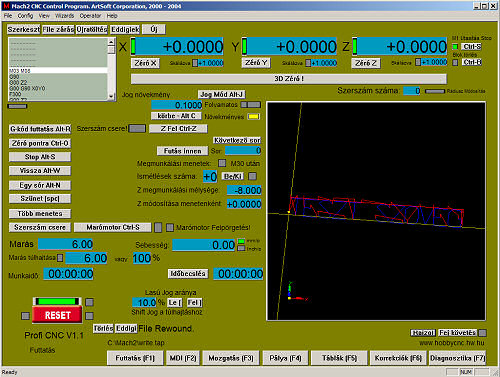Toggle the Marómotor Felpörgetés checkbox
500x377 pixels.
coord(170,227)
